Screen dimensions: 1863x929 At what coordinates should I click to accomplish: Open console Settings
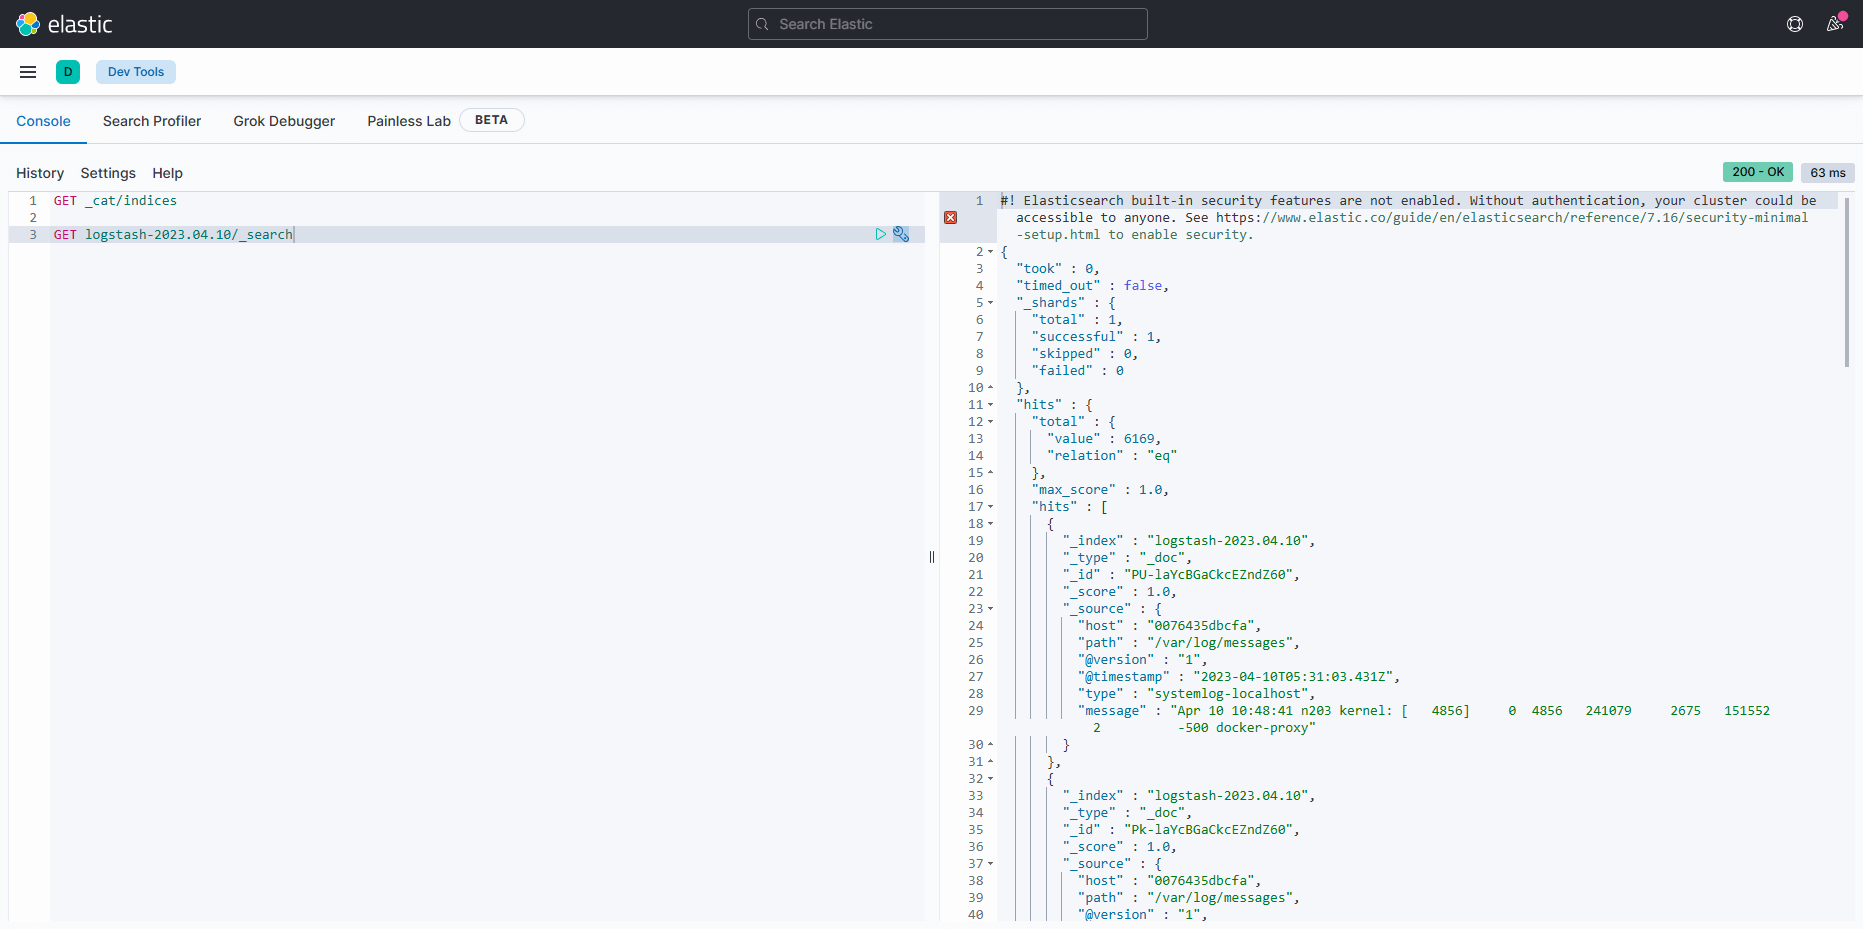108,173
